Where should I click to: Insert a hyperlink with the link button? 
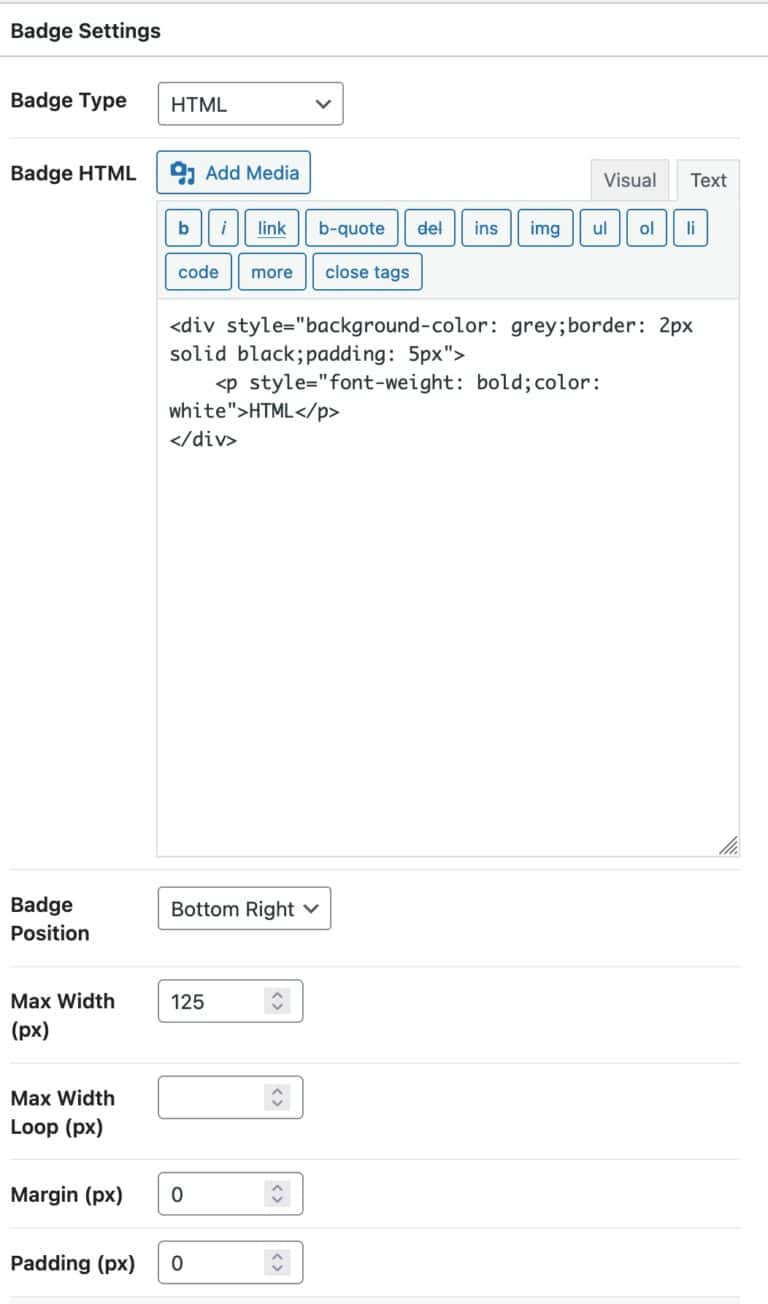(270, 227)
